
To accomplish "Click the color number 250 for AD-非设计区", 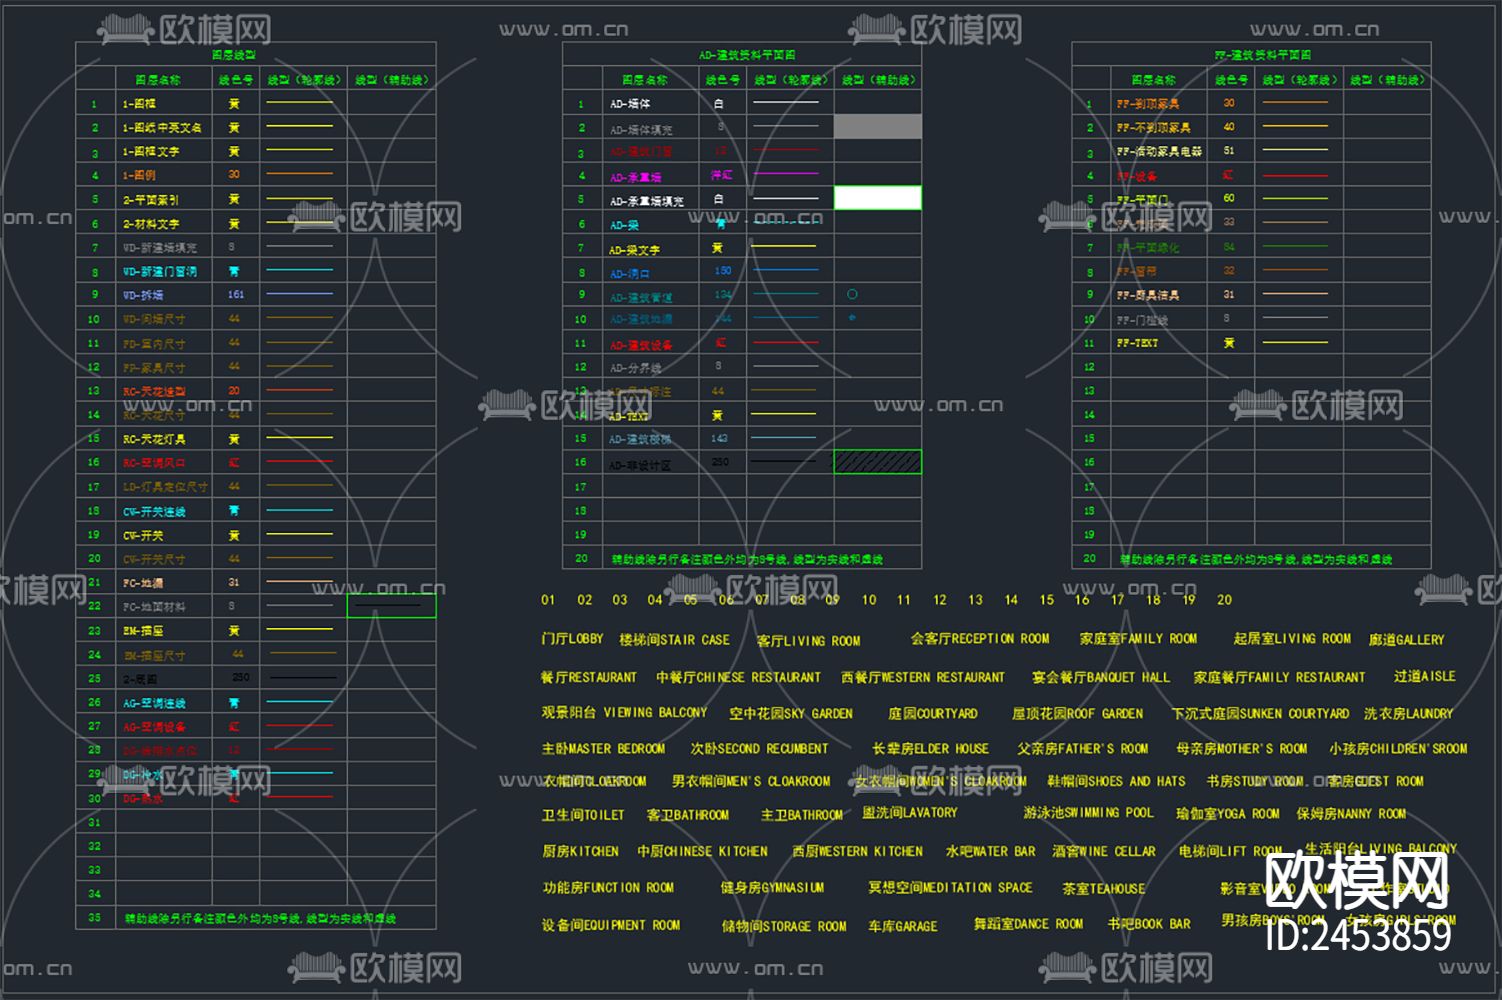I will point(721,462).
